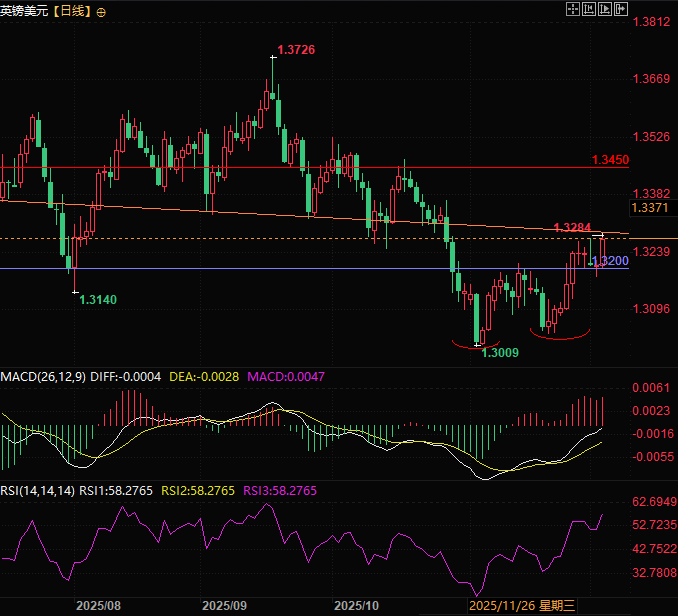Select the 1.3450 horizontal resistance line label
Image resolution: width=678 pixels, height=616 pixels.
point(609,160)
